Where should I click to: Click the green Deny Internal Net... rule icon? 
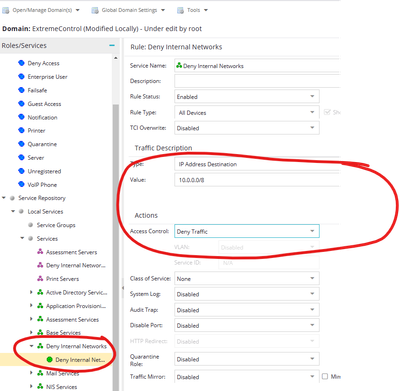pyautogui.click(x=50, y=359)
